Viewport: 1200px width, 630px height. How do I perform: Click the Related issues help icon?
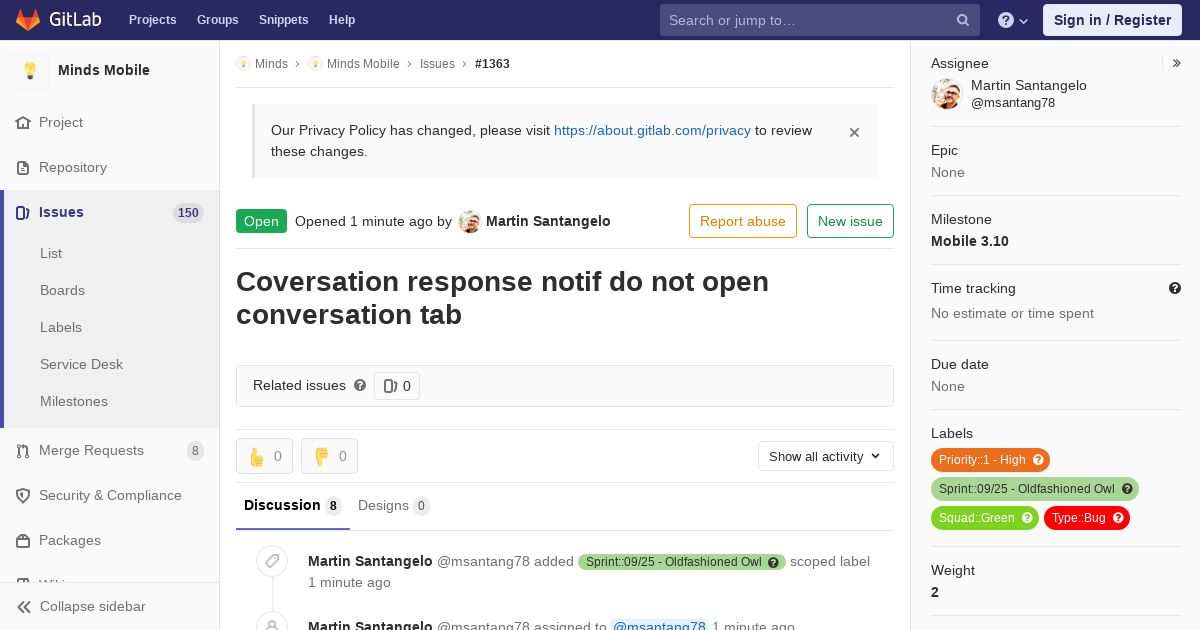[360, 385]
